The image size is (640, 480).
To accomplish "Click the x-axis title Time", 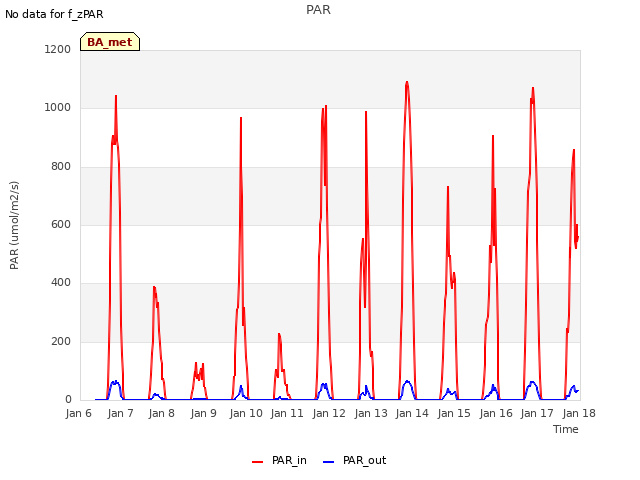I will pyautogui.click(x=566, y=429).
